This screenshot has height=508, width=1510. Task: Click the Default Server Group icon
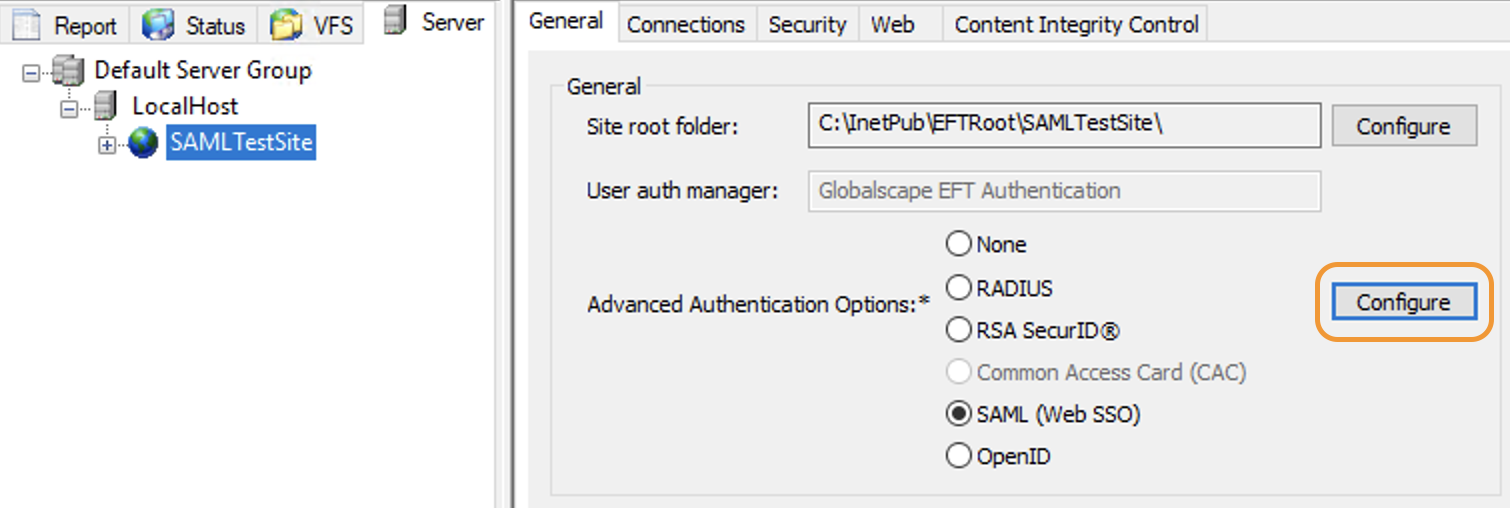pyautogui.click(x=69, y=71)
